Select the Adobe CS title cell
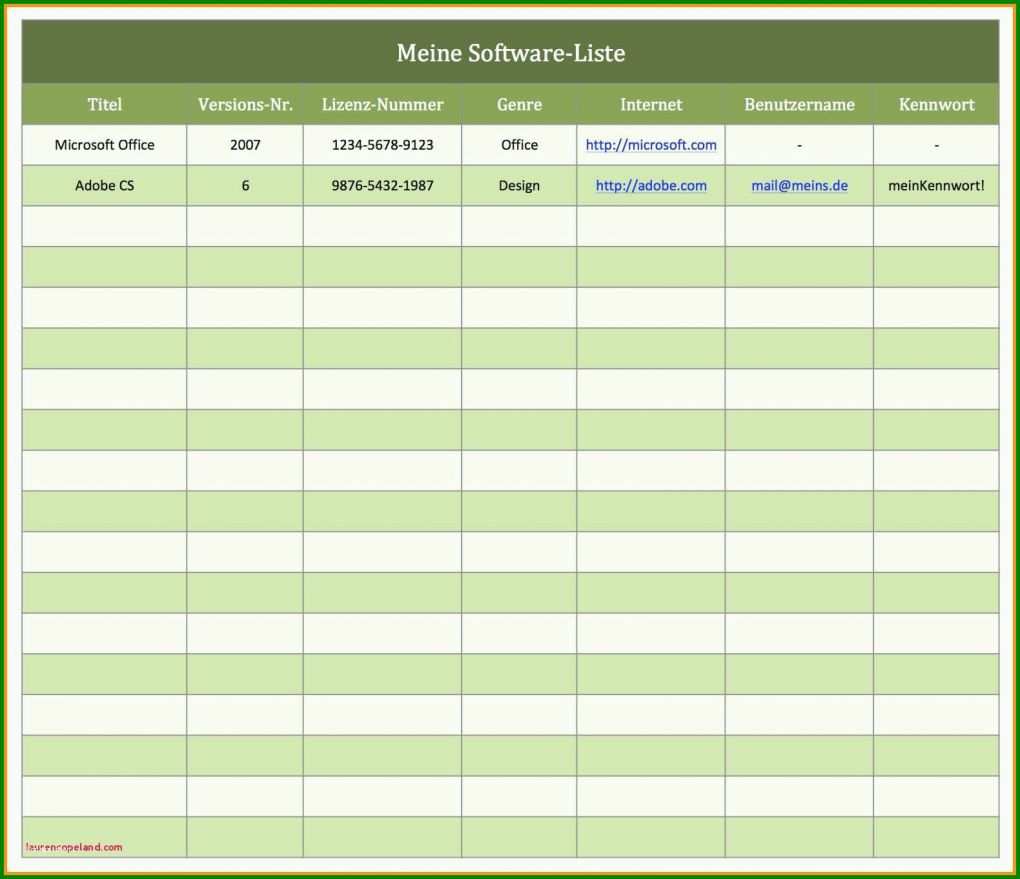 [x=105, y=185]
